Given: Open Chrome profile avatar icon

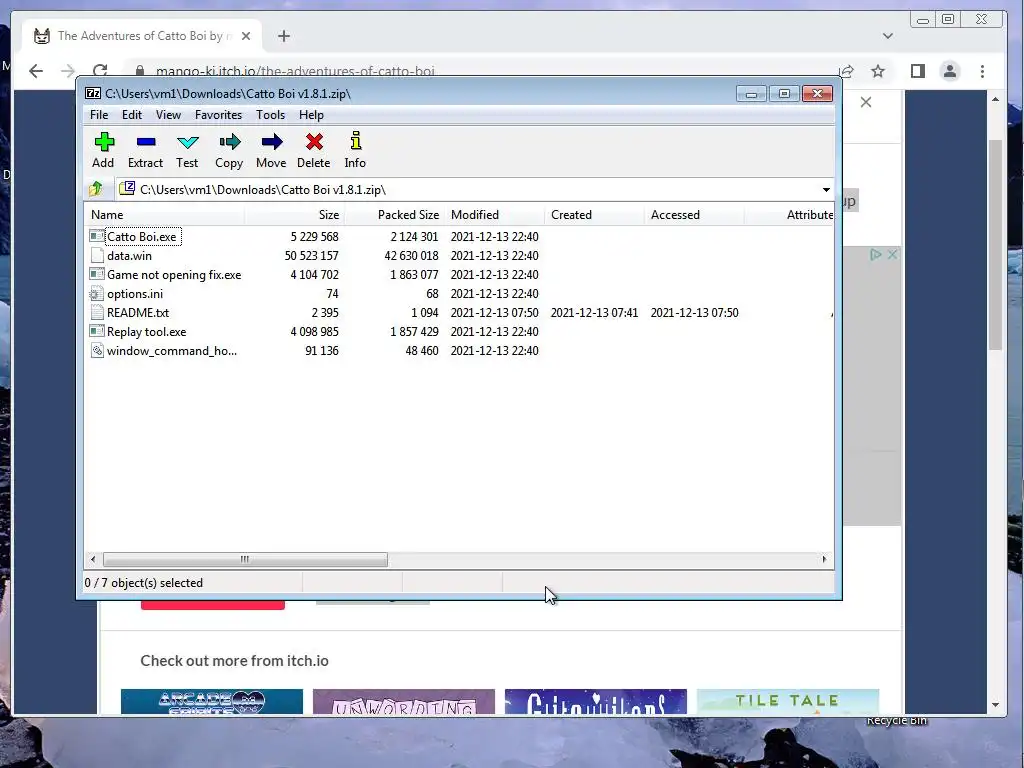Looking at the screenshot, I should coord(950,71).
